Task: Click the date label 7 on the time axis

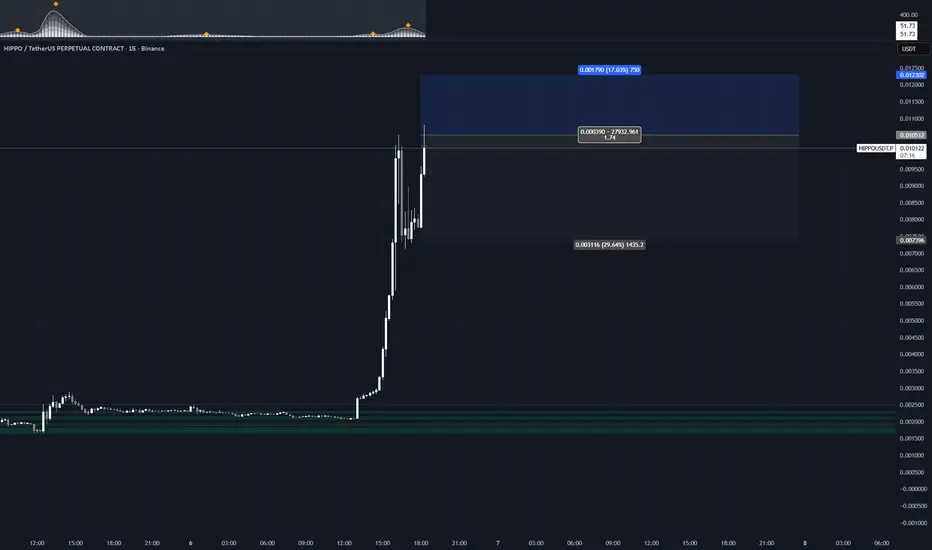Action: [x=498, y=543]
